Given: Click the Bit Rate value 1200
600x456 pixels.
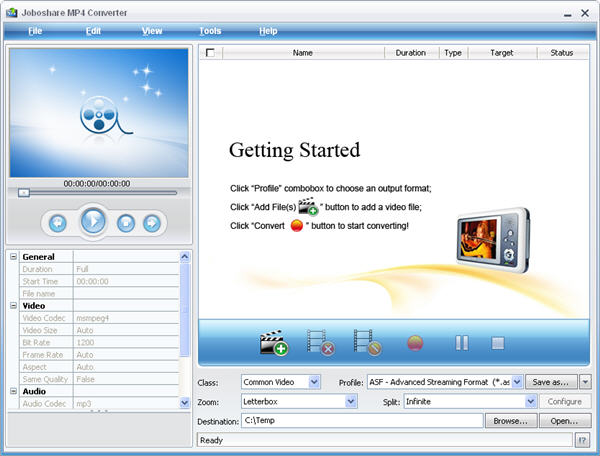Looking at the screenshot, I should tap(85, 342).
